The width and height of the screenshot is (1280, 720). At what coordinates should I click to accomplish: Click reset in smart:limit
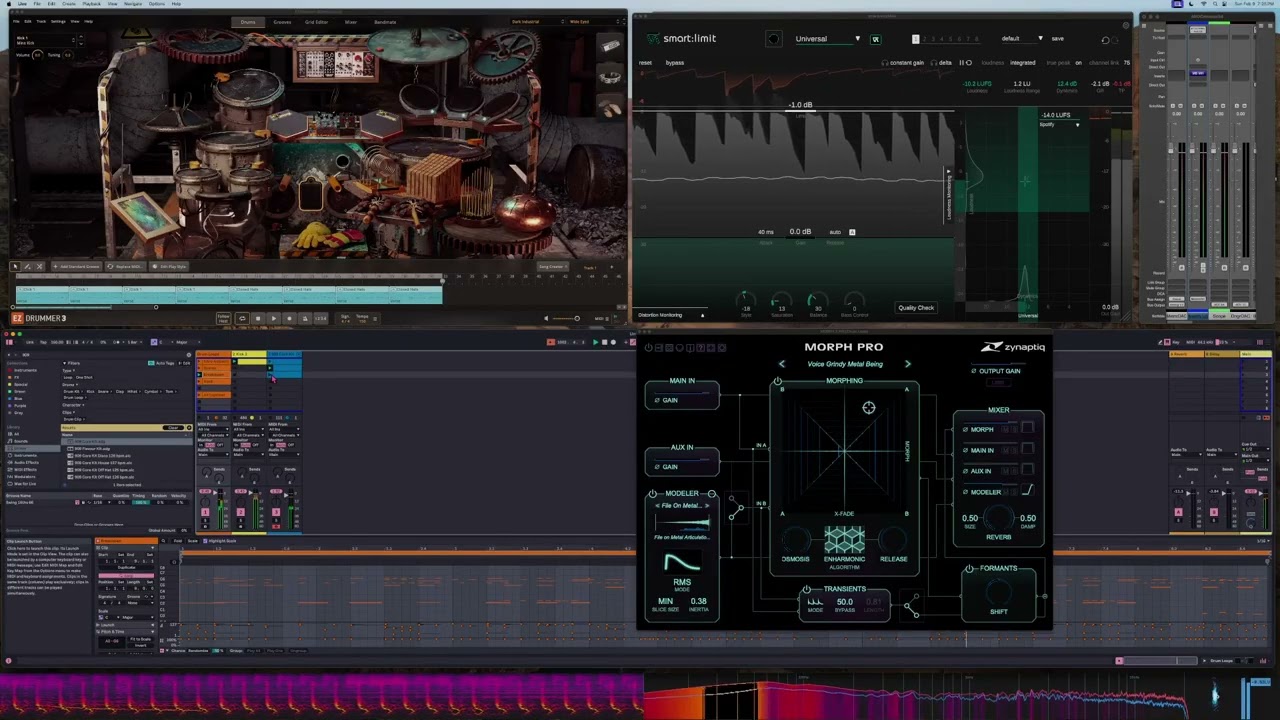click(x=645, y=63)
